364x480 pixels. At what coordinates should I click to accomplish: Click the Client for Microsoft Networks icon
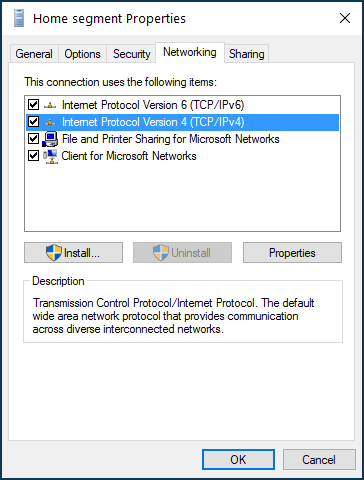(x=50, y=156)
